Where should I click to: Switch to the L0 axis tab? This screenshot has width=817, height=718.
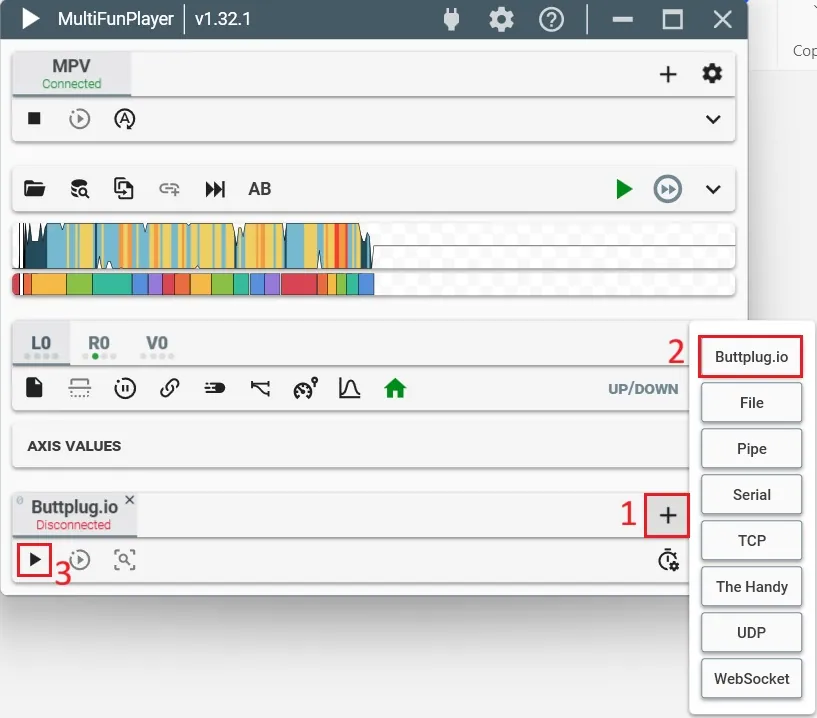[x=41, y=343]
